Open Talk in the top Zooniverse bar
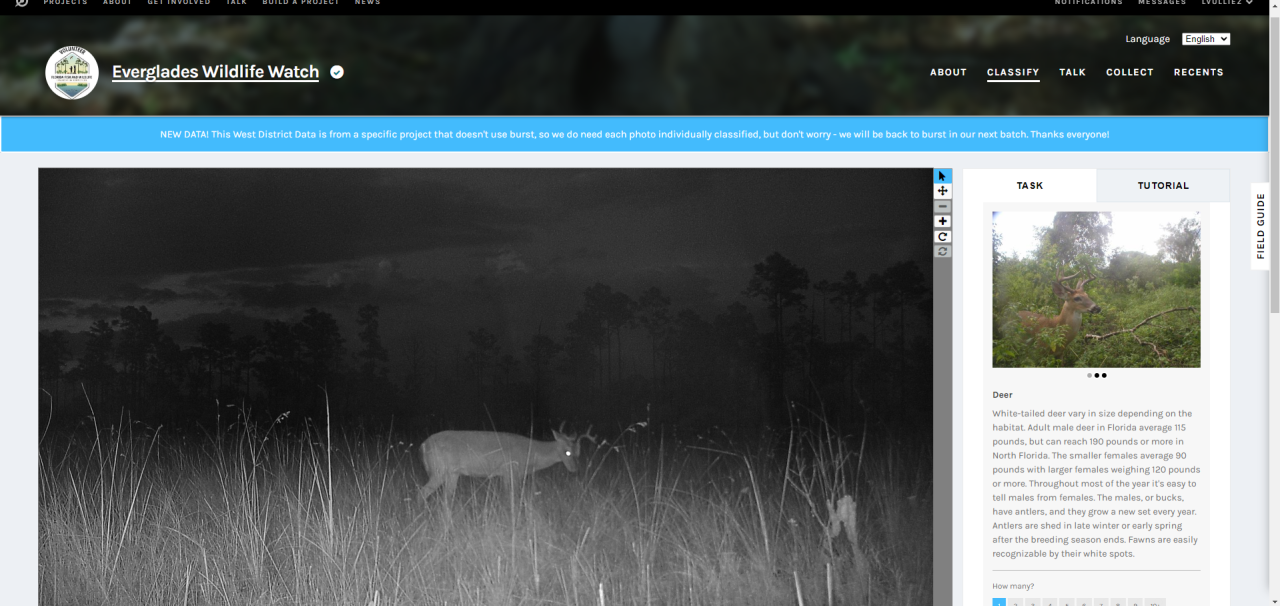This screenshot has height=606, width=1280. point(236,3)
